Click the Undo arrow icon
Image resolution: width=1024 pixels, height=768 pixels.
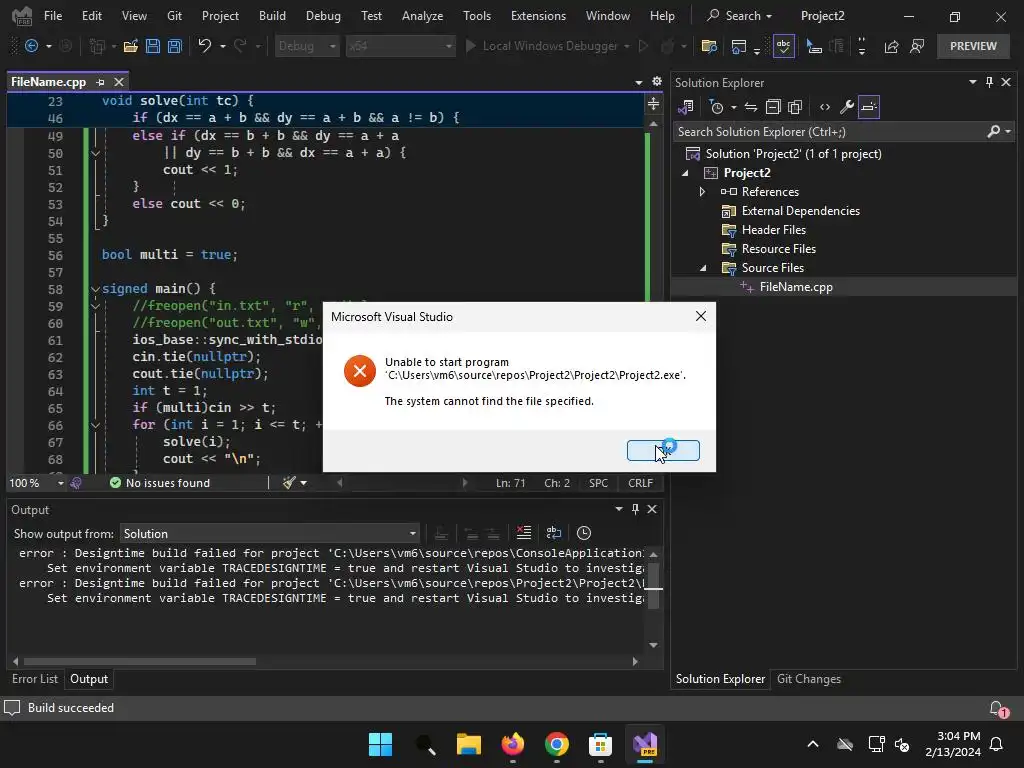[204, 46]
